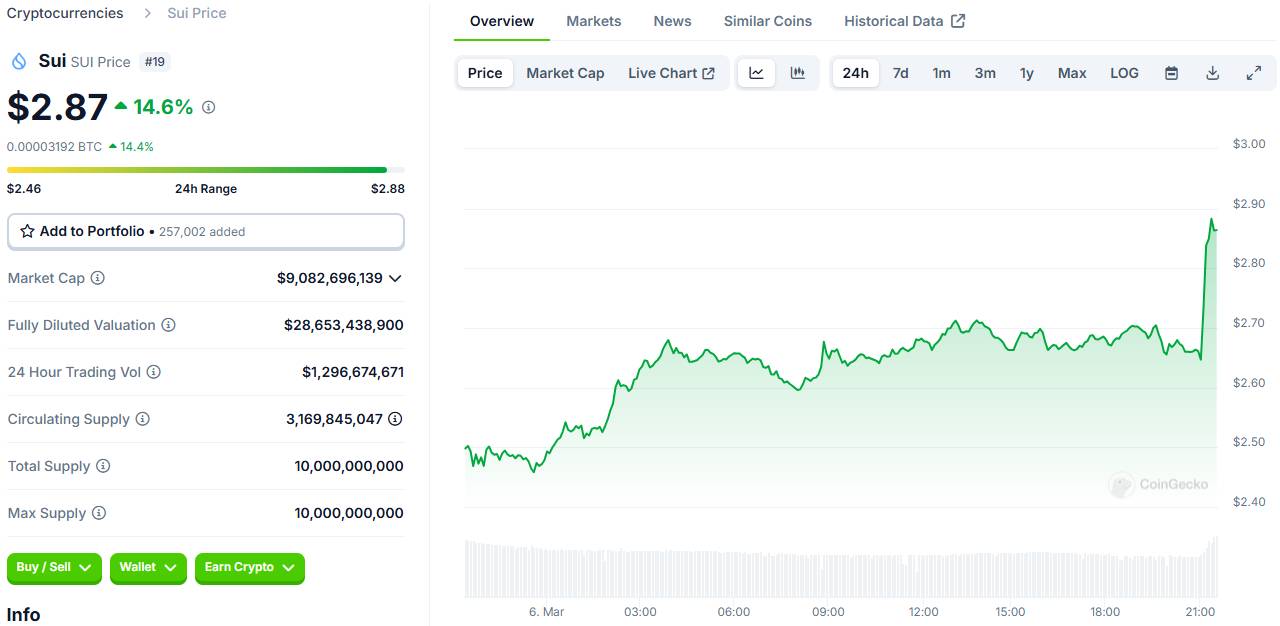The height and width of the screenshot is (626, 1280).
Task: Click the 12:00 time axis label
Action: (x=923, y=611)
